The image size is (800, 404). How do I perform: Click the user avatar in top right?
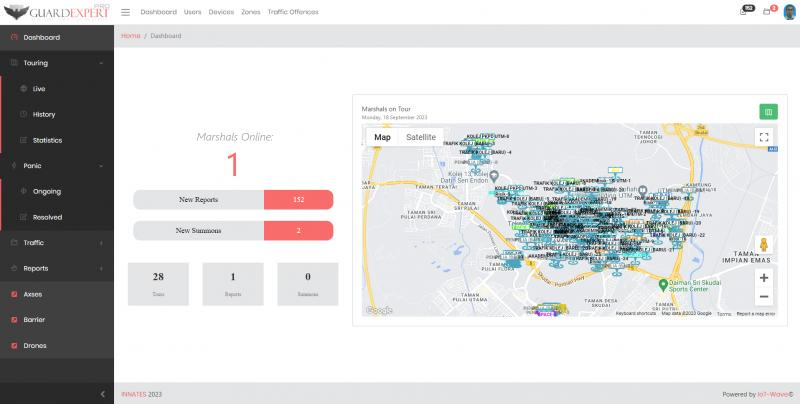pyautogui.click(x=787, y=12)
